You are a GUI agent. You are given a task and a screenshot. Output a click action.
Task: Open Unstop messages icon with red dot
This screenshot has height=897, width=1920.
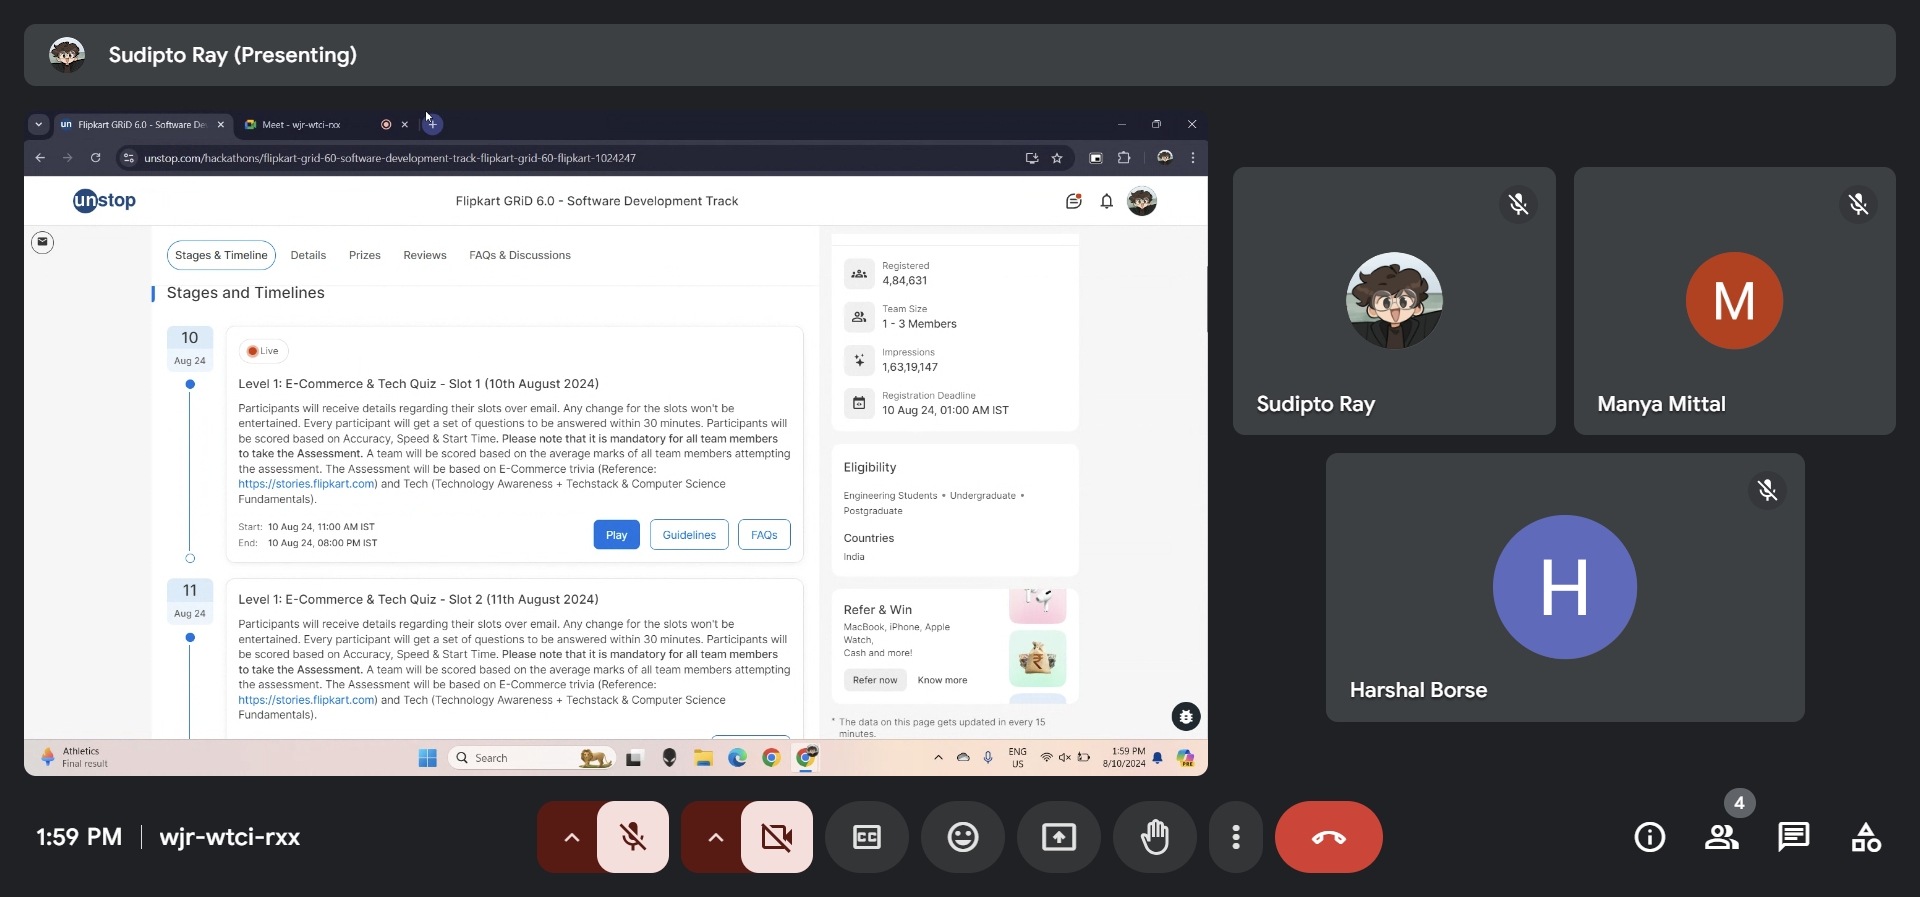click(x=1074, y=201)
